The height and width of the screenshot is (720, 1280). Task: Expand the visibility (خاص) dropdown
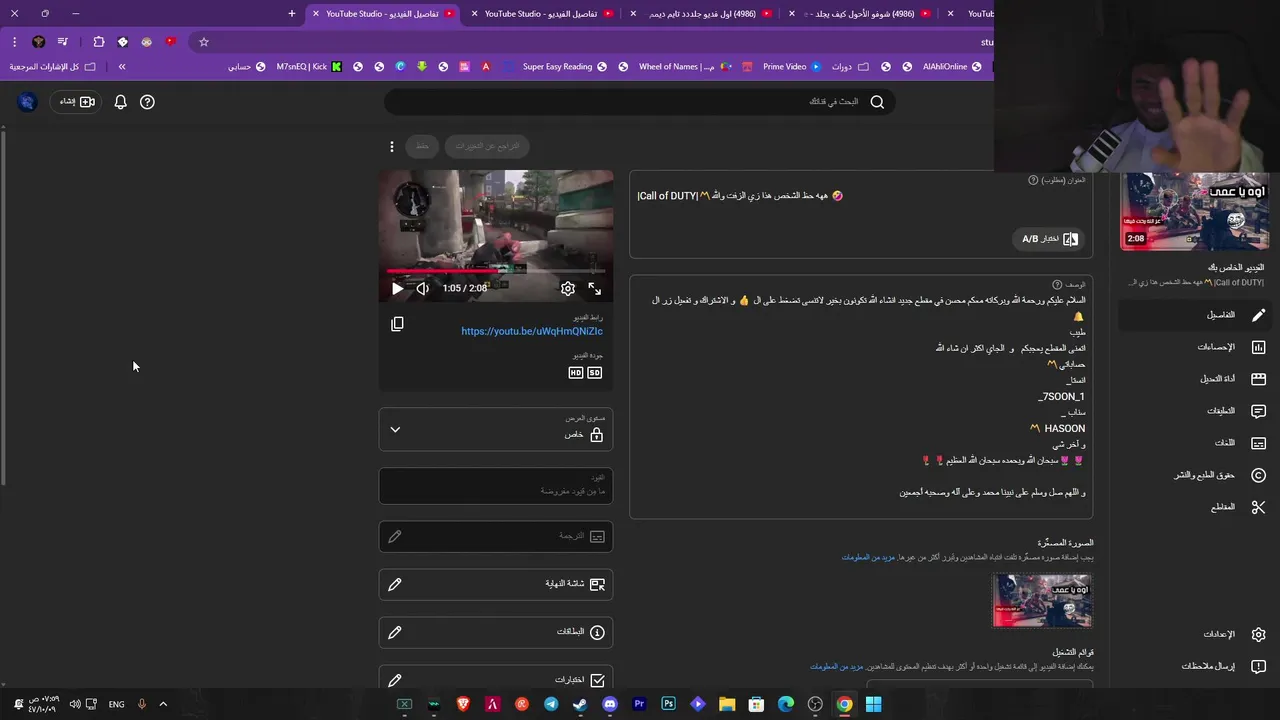496,429
